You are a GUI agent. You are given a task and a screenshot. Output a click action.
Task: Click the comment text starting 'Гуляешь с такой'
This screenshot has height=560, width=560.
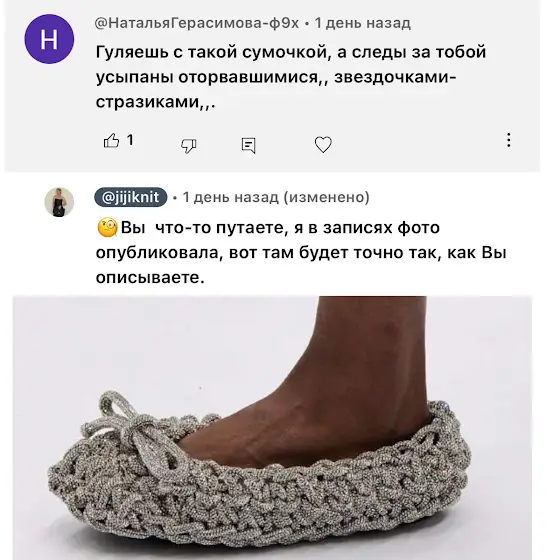pos(291,77)
